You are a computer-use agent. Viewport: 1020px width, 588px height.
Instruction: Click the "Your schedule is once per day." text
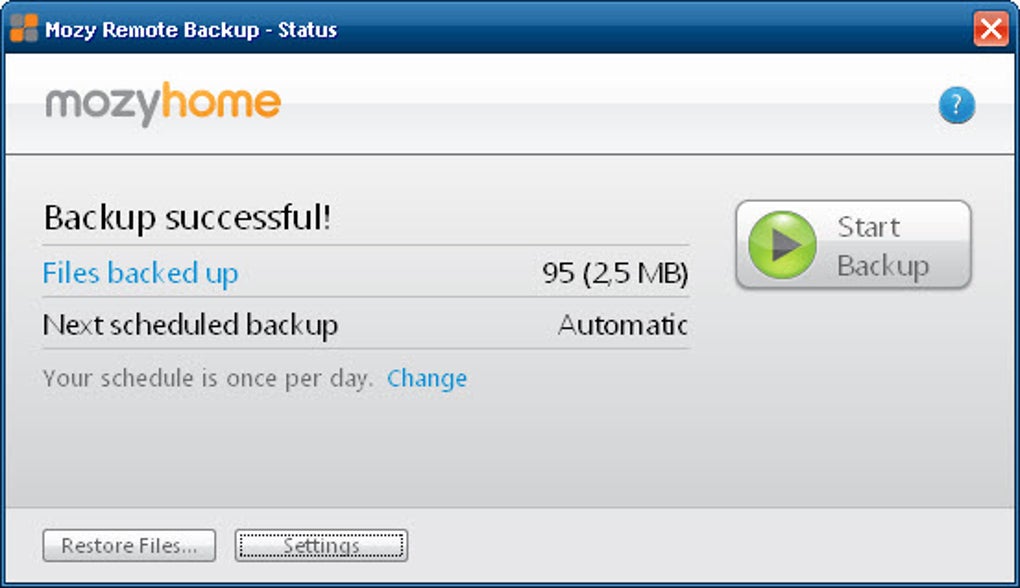[x=208, y=379]
